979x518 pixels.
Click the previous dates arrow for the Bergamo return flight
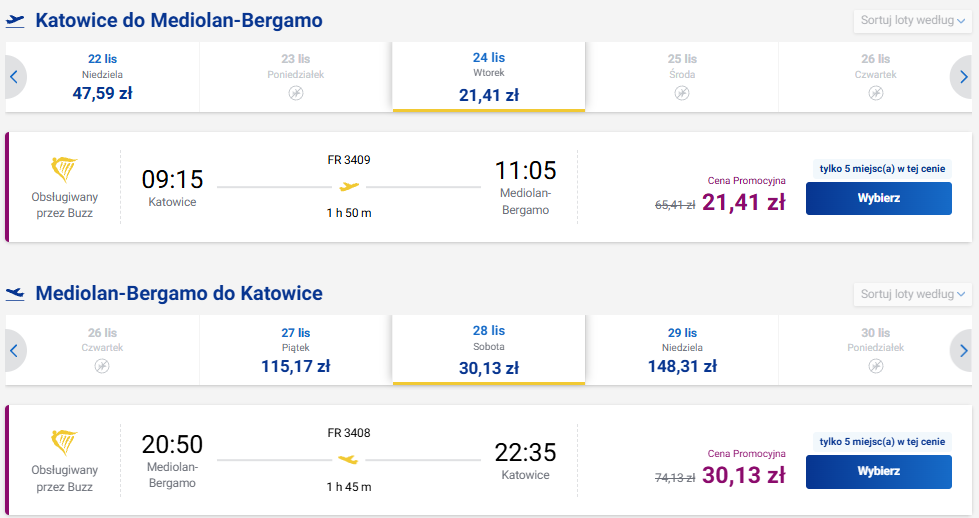14,350
